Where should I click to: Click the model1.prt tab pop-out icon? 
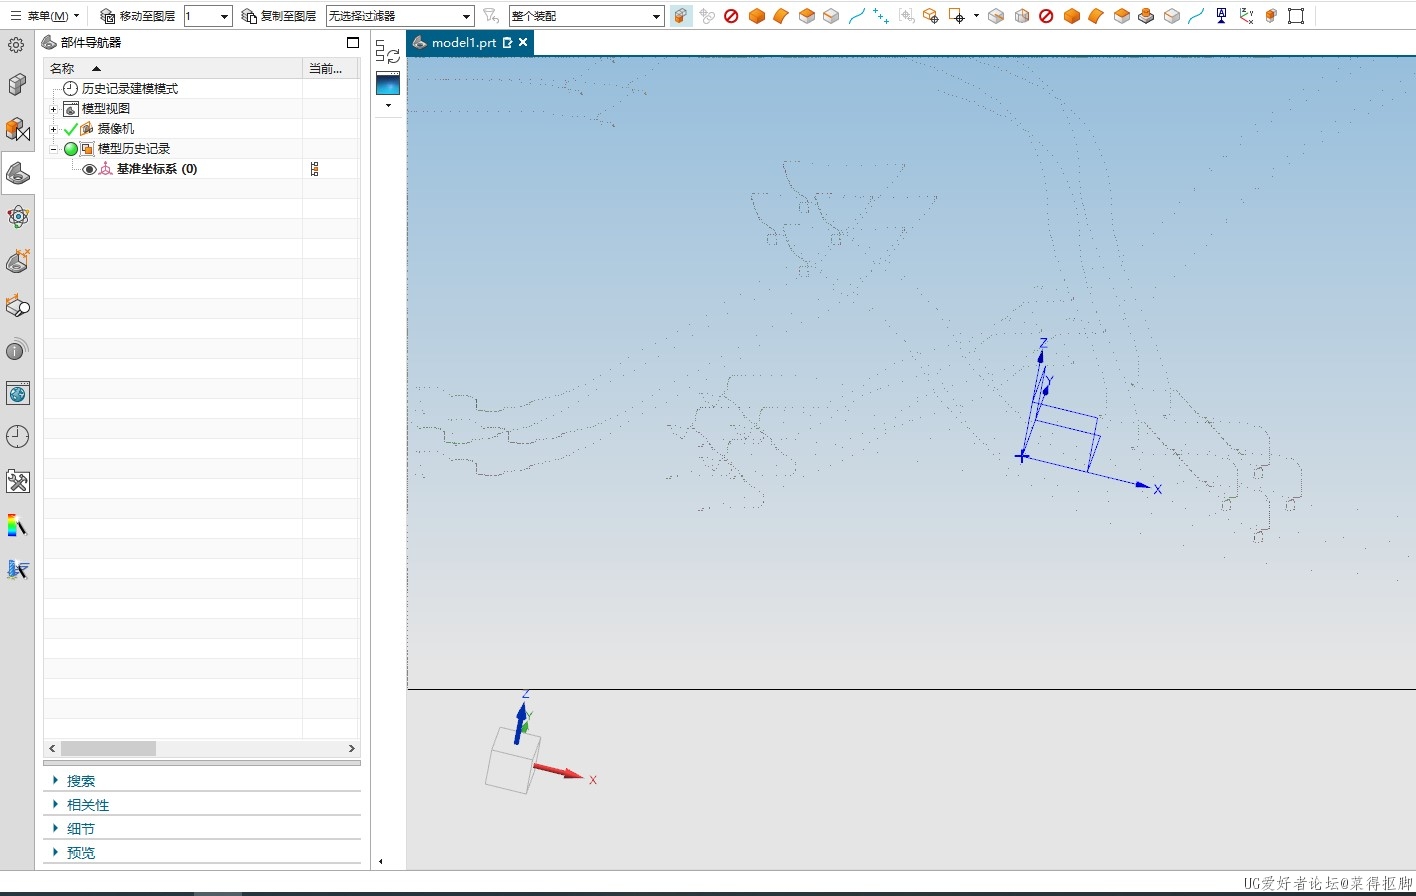(507, 42)
